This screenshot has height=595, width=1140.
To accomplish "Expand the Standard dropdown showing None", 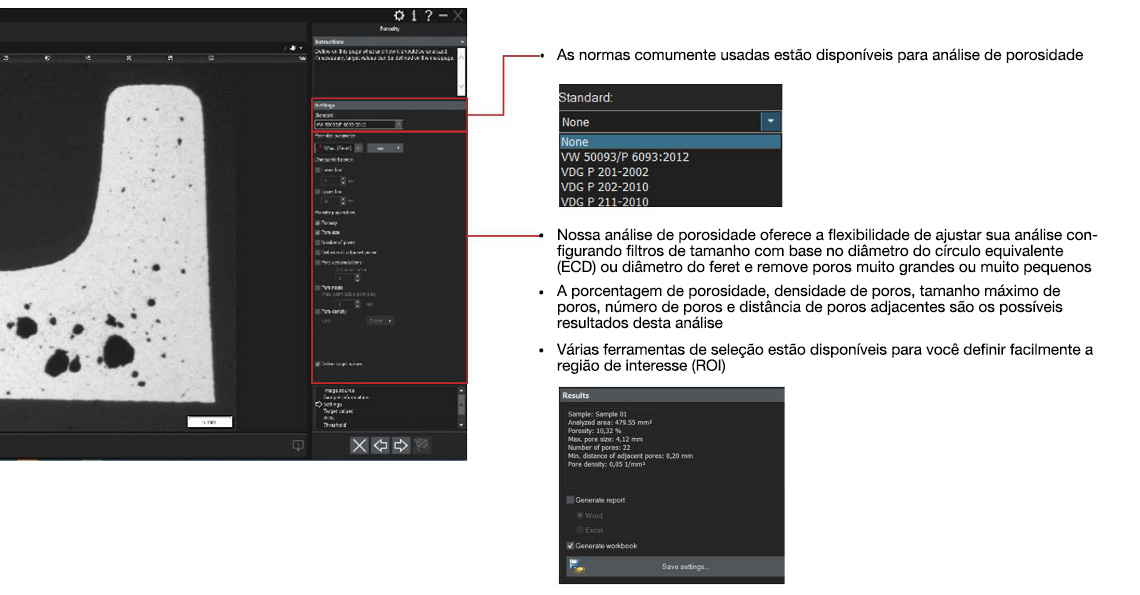I will click(x=770, y=122).
